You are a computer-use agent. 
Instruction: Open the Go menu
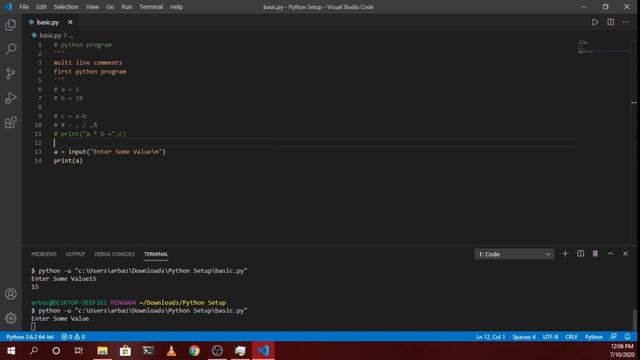coord(110,7)
